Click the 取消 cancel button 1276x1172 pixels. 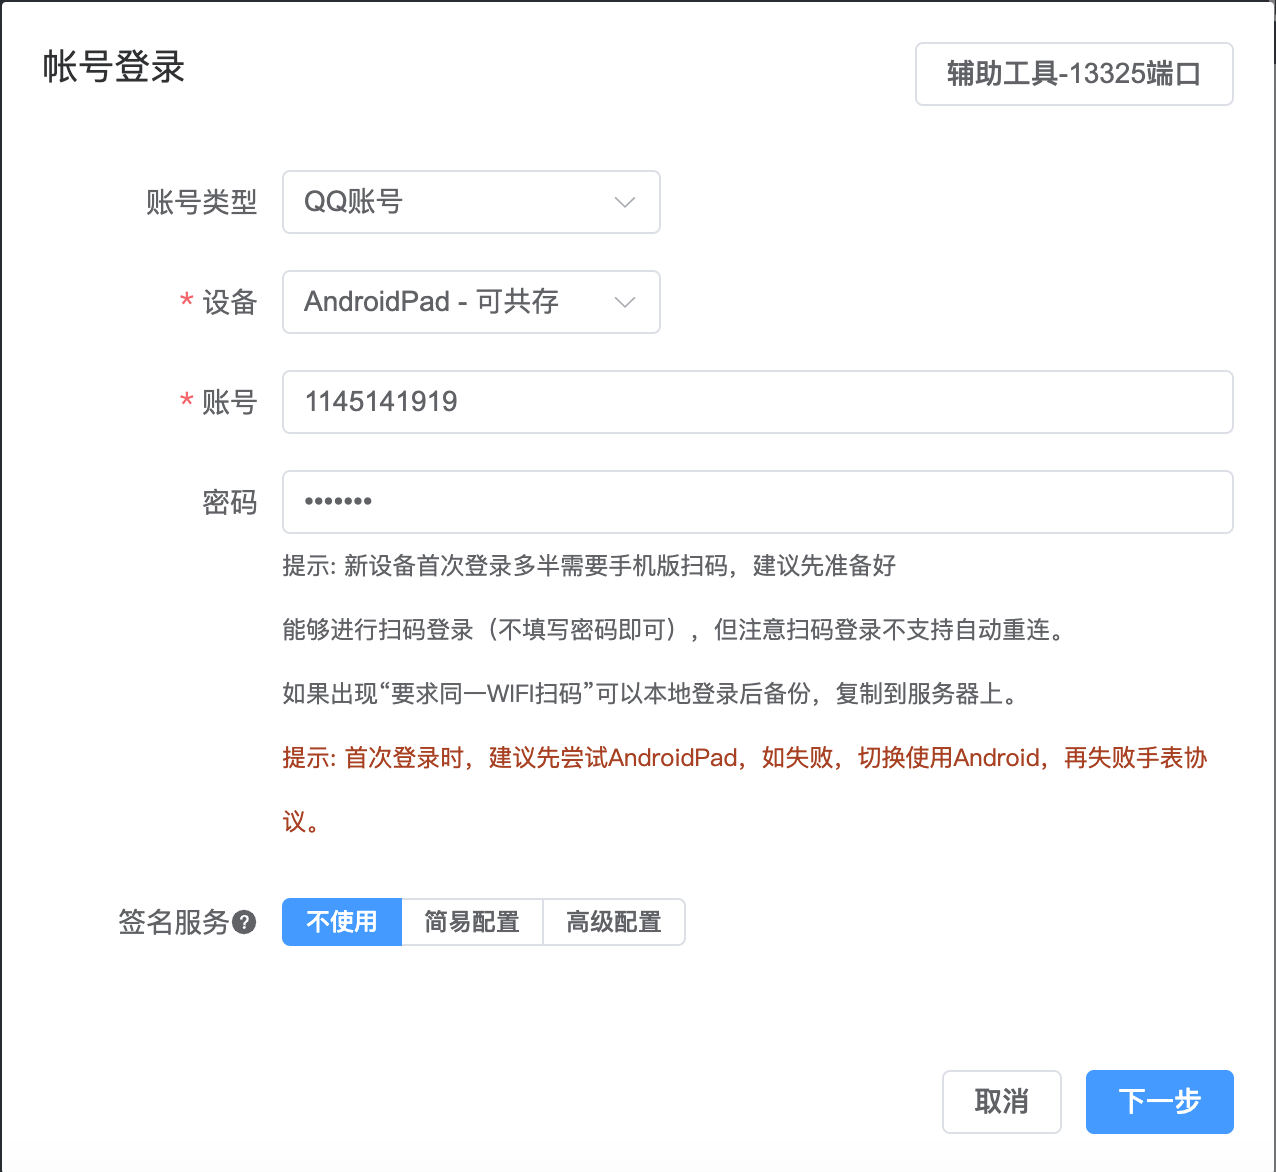click(1001, 1102)
